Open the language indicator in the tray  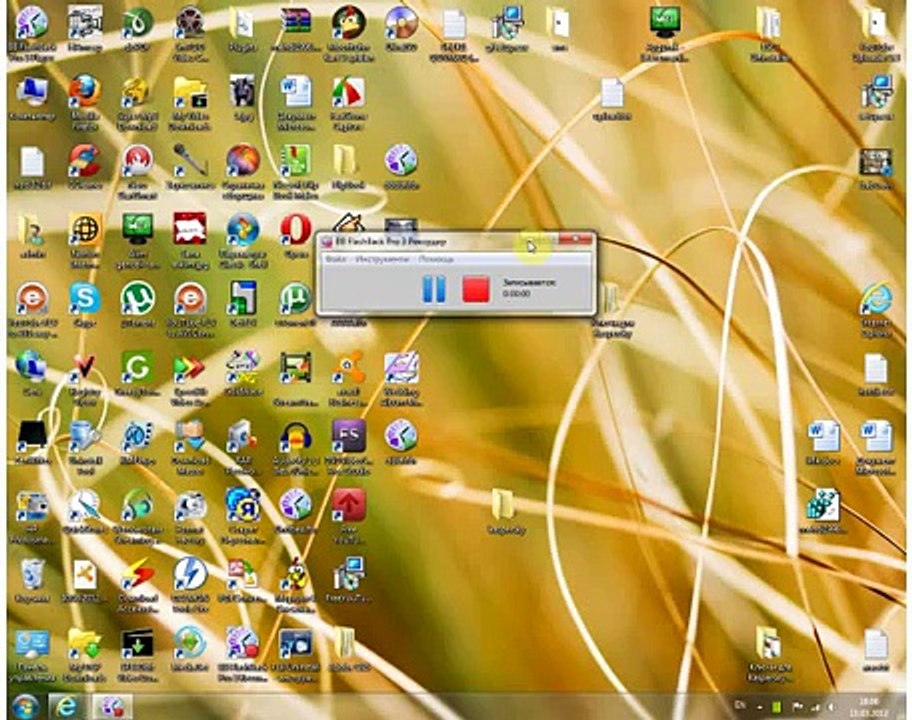pyautogui.click(x=740, y=705)
